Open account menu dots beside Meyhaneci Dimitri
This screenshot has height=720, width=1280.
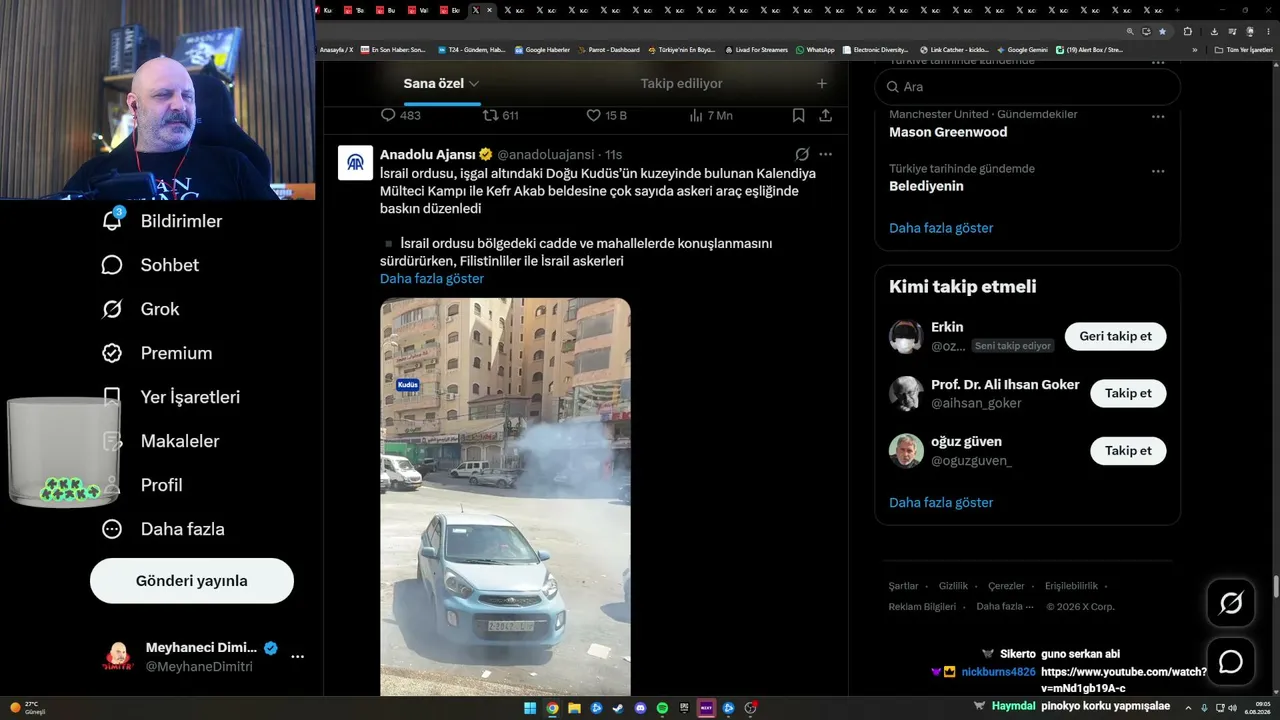[297, 657]
